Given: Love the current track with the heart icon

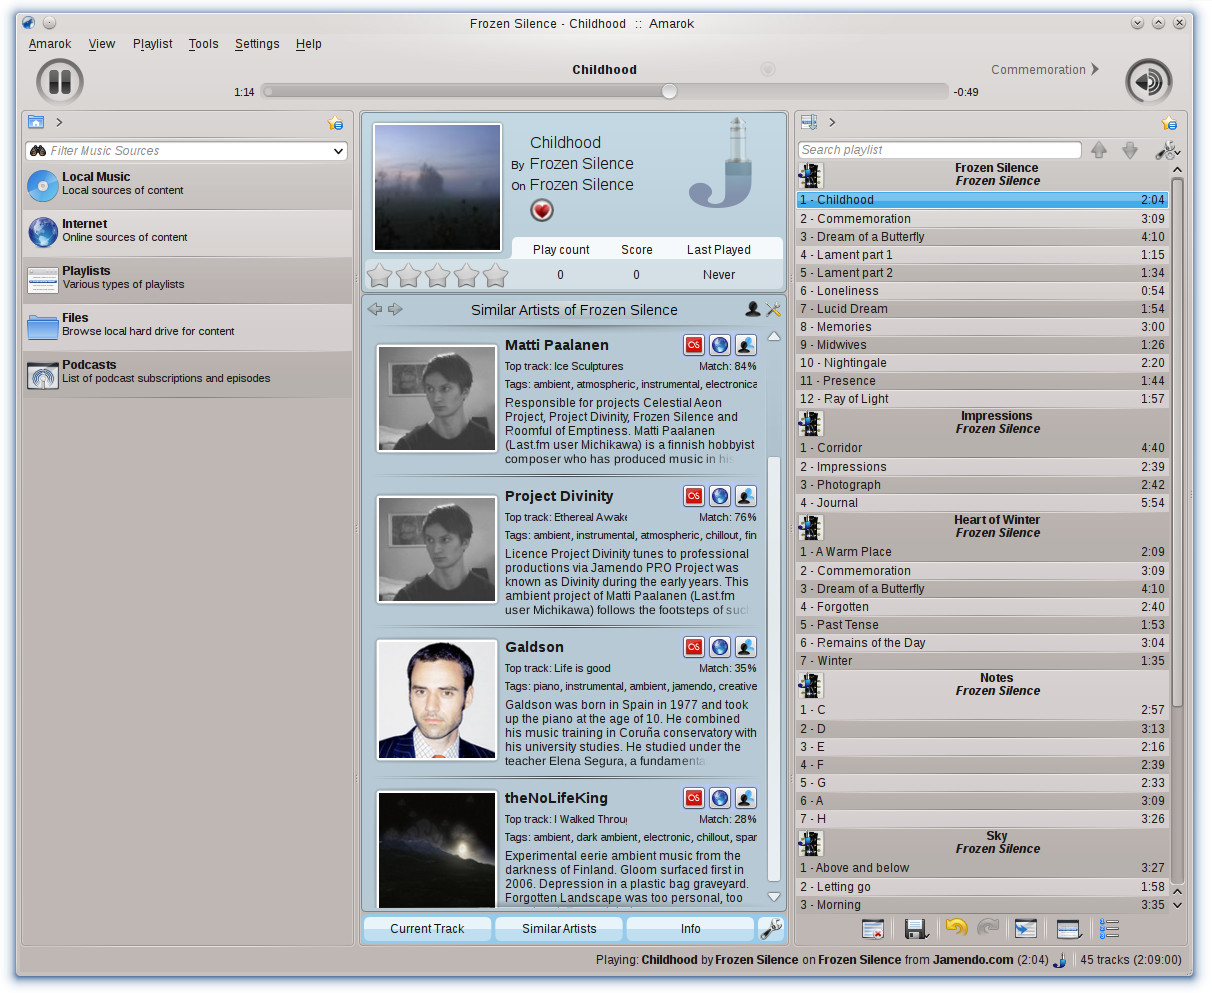Looking at the screenshot, I should click(x=541, y=210).
